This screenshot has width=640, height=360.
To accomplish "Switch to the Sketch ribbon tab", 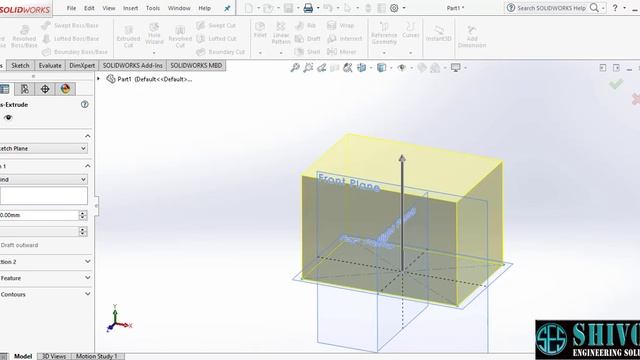I will coord(20,65).
